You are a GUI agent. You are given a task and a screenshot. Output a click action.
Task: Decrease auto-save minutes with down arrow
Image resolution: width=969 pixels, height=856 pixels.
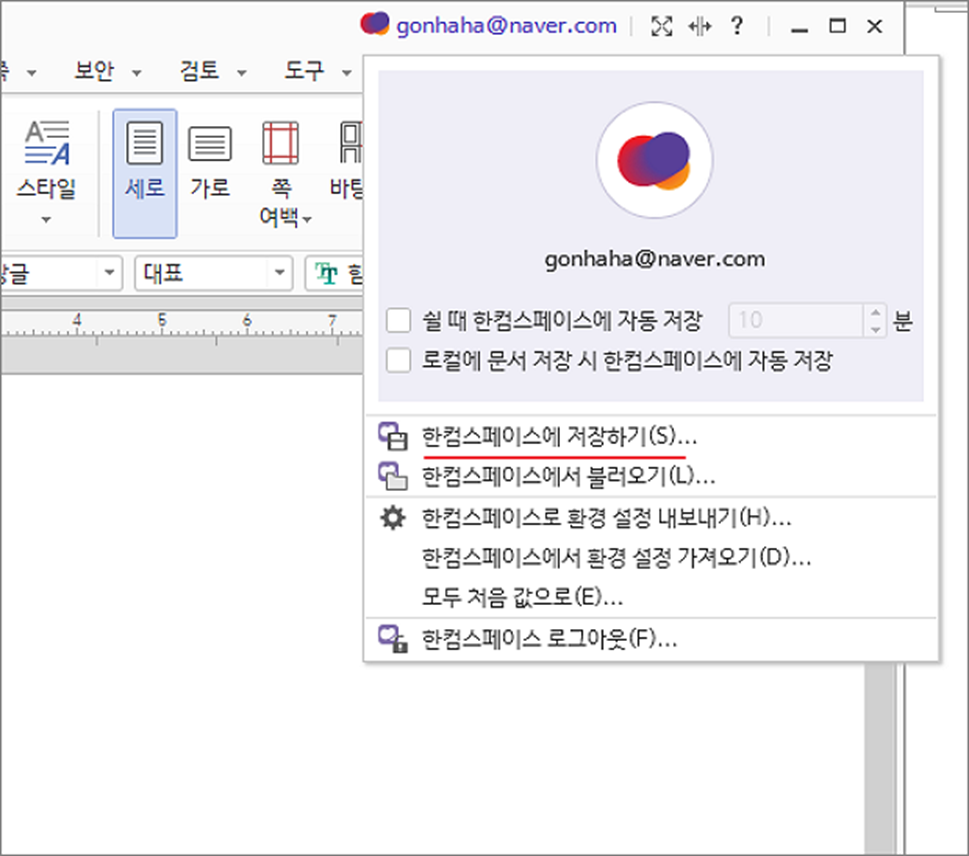[875, 329]
